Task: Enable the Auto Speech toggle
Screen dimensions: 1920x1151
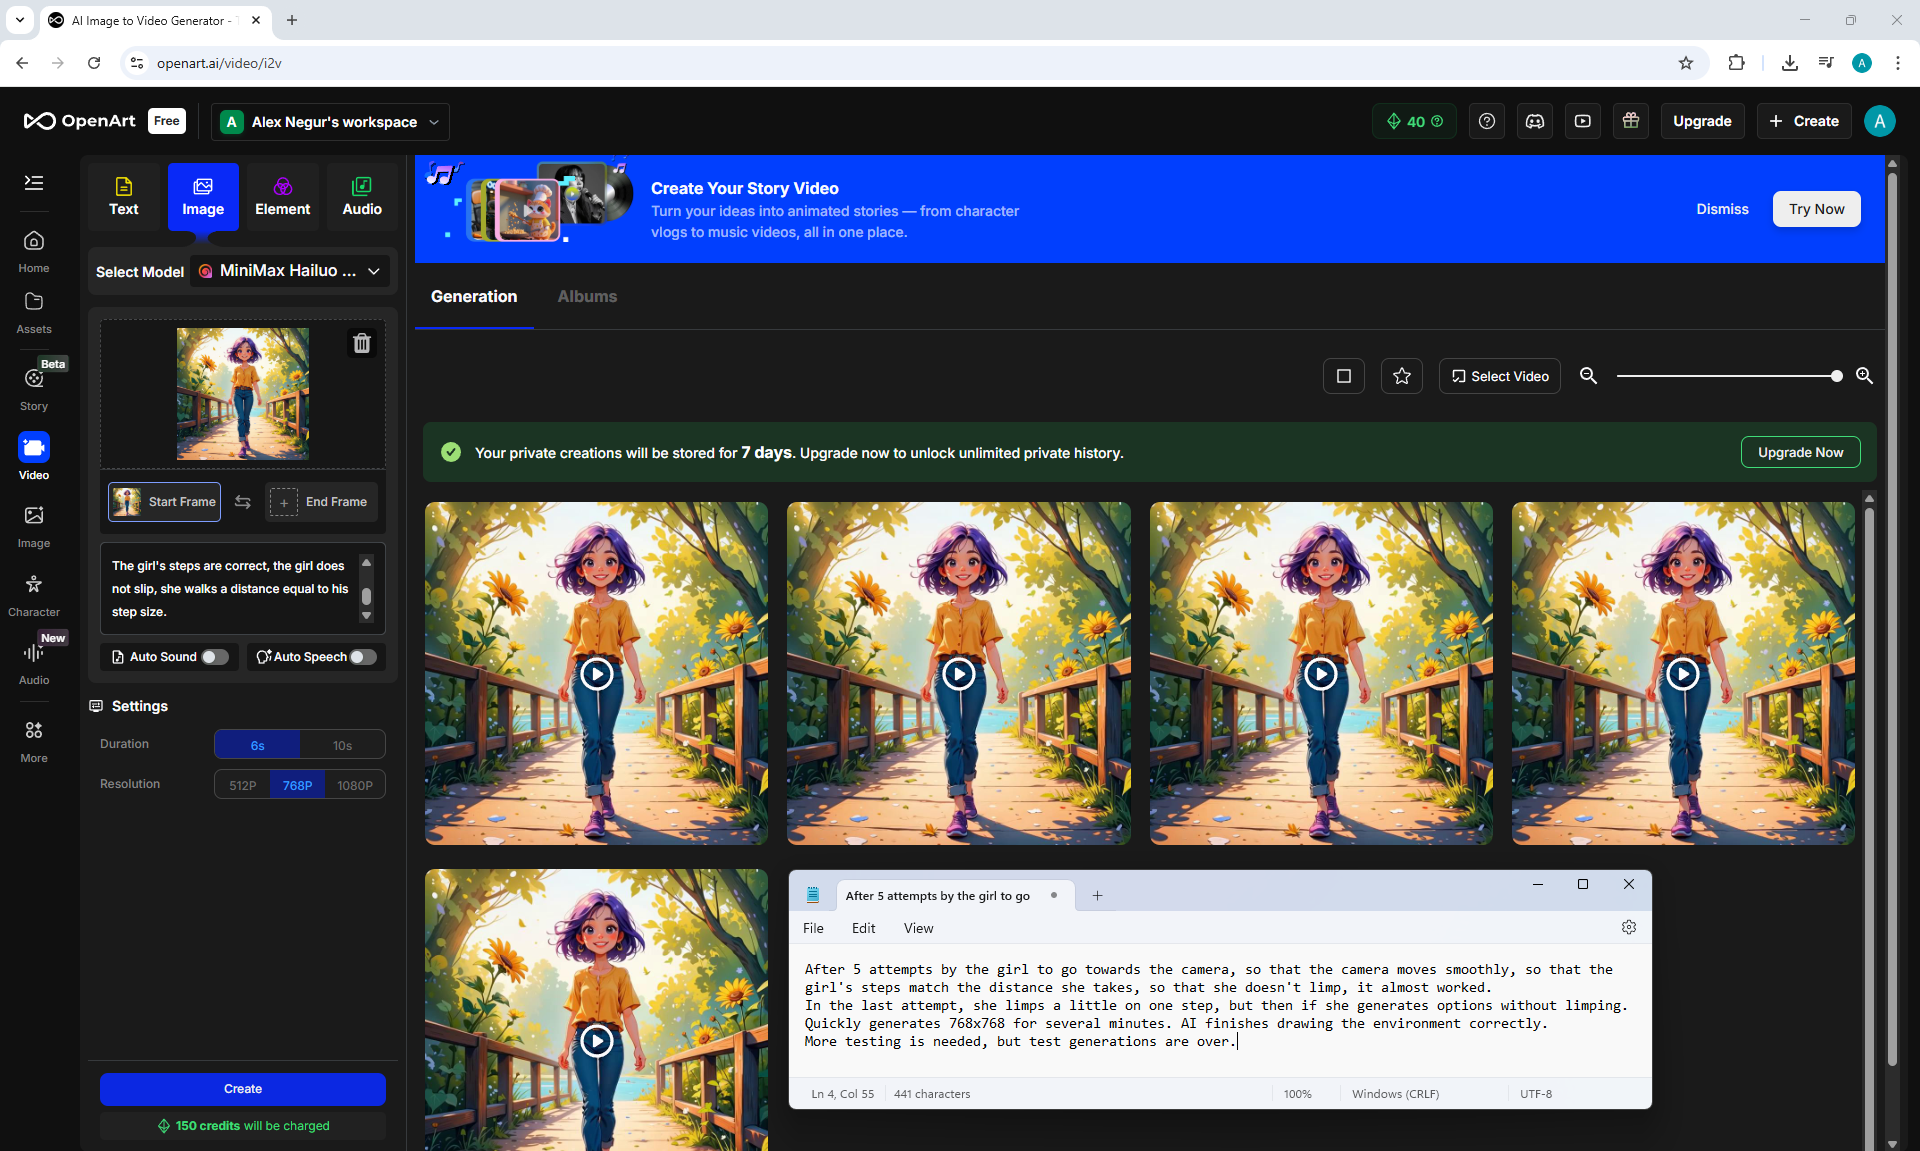Action: [x=364, y=657]
